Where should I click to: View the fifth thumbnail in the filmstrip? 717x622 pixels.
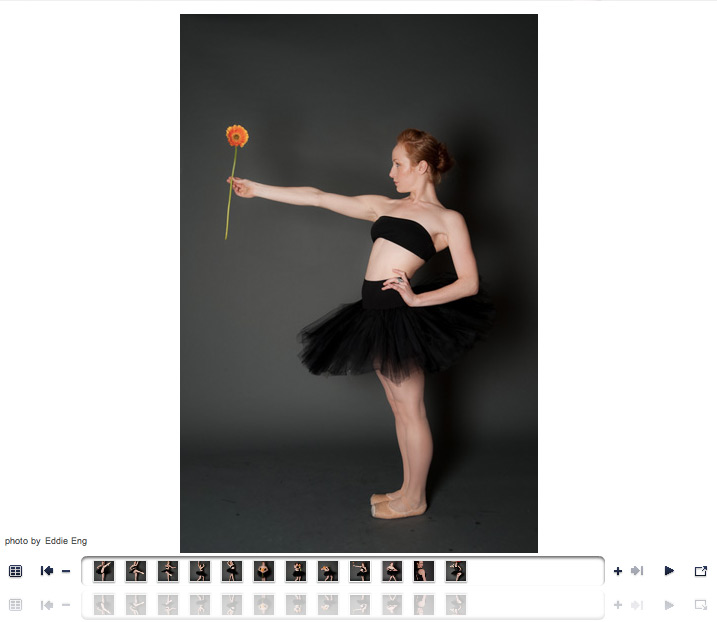tap(232, 571)
